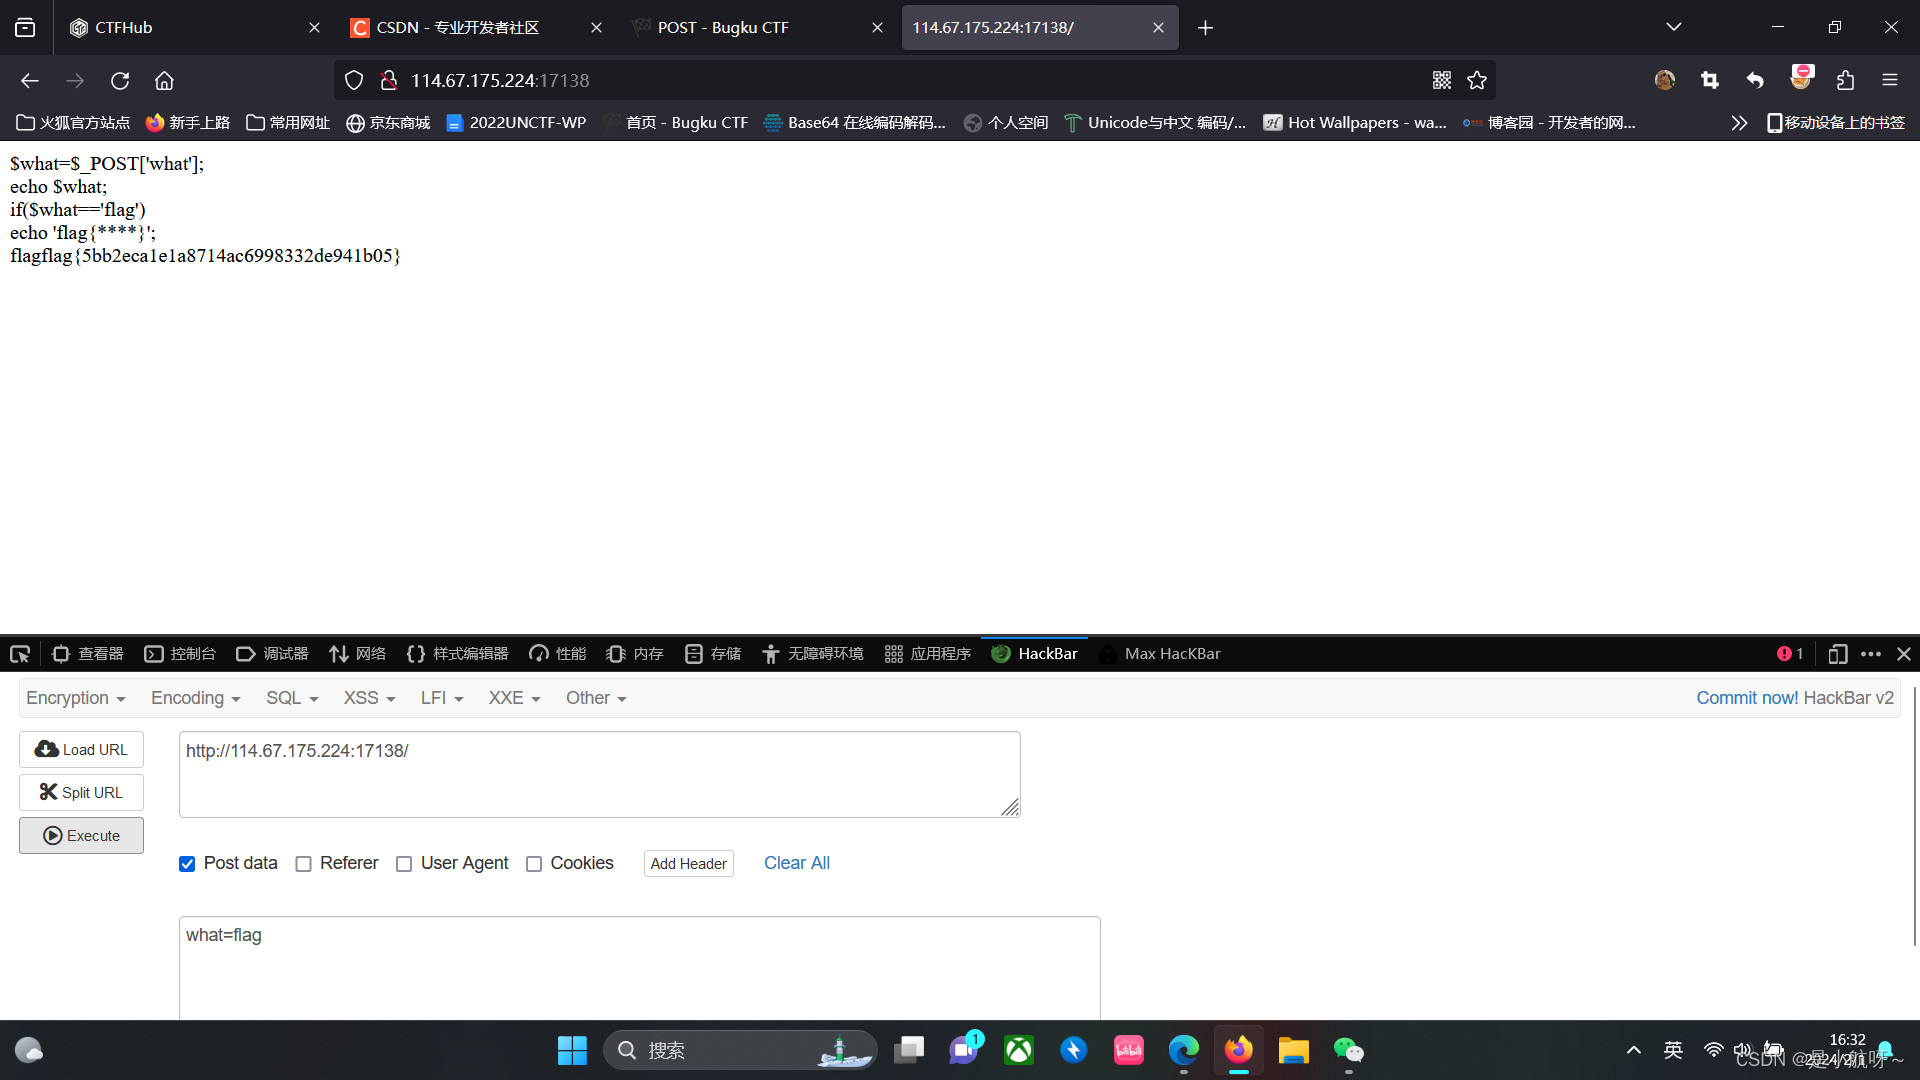Open the 存储 (Storage) panel

coord(712,653)
